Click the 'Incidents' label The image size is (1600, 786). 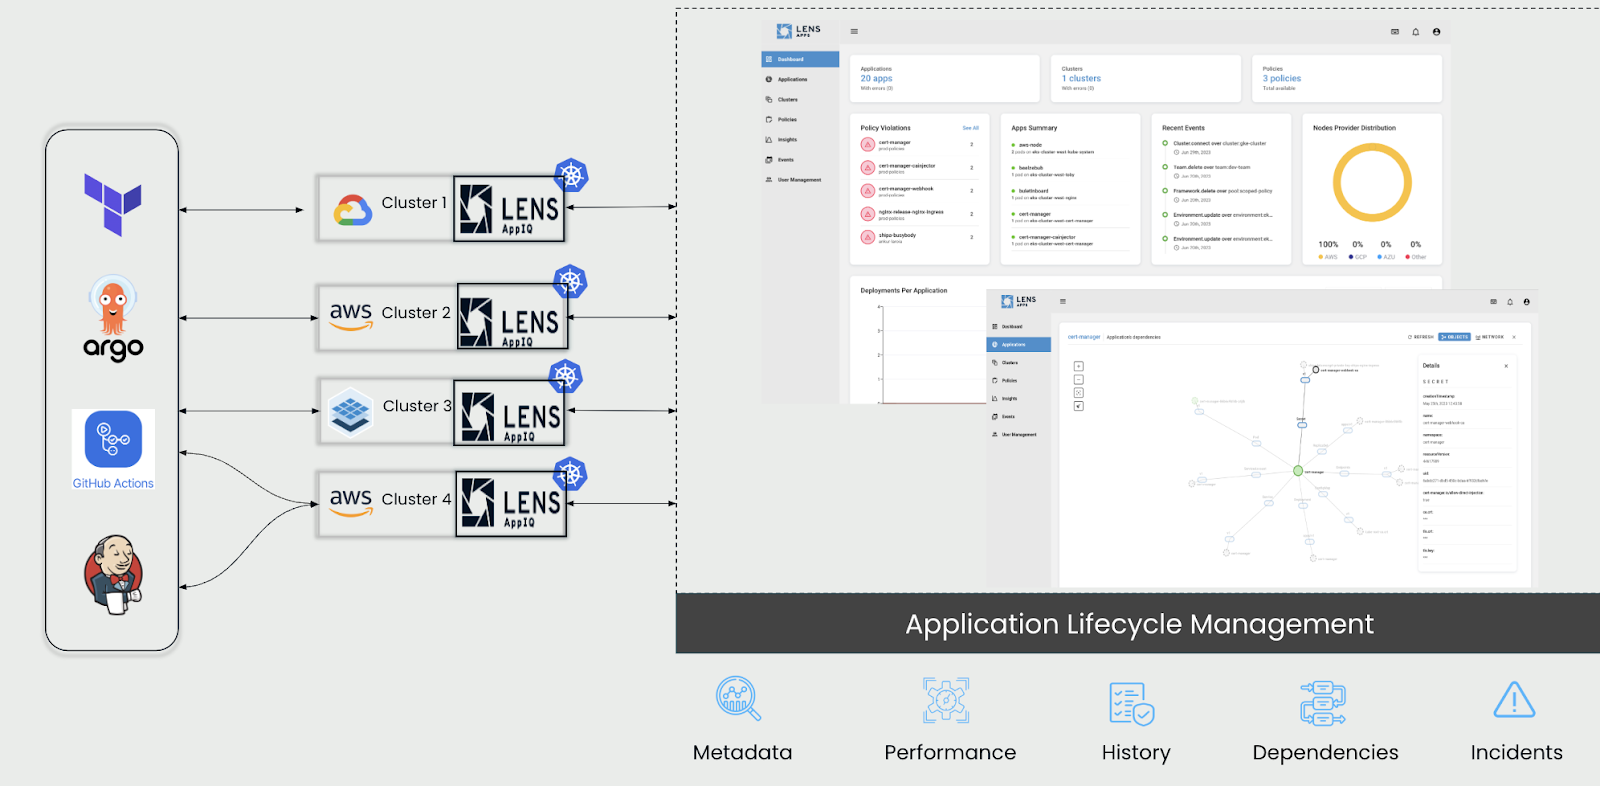click(x=1516, y=753)
